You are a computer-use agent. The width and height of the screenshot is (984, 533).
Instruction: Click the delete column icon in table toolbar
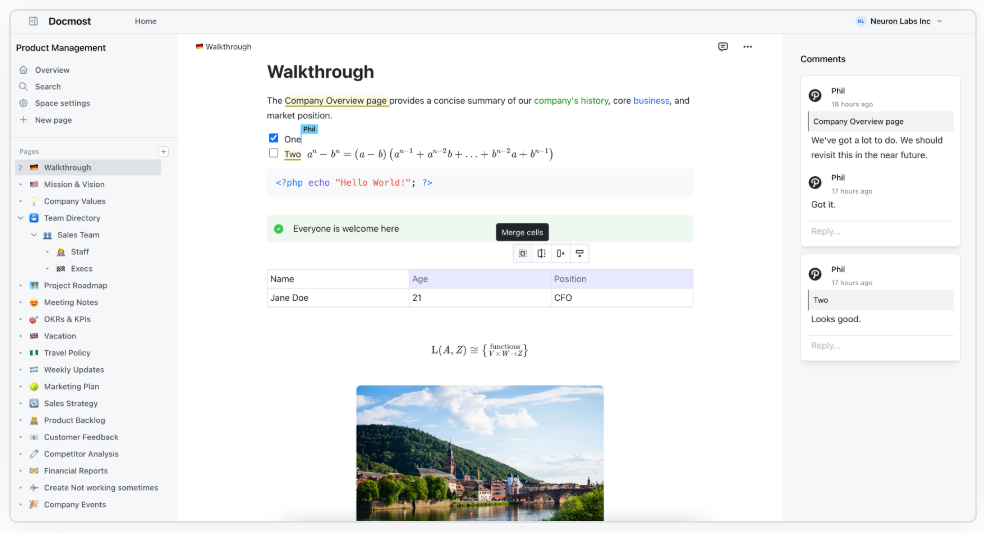[x=560, y=254]
